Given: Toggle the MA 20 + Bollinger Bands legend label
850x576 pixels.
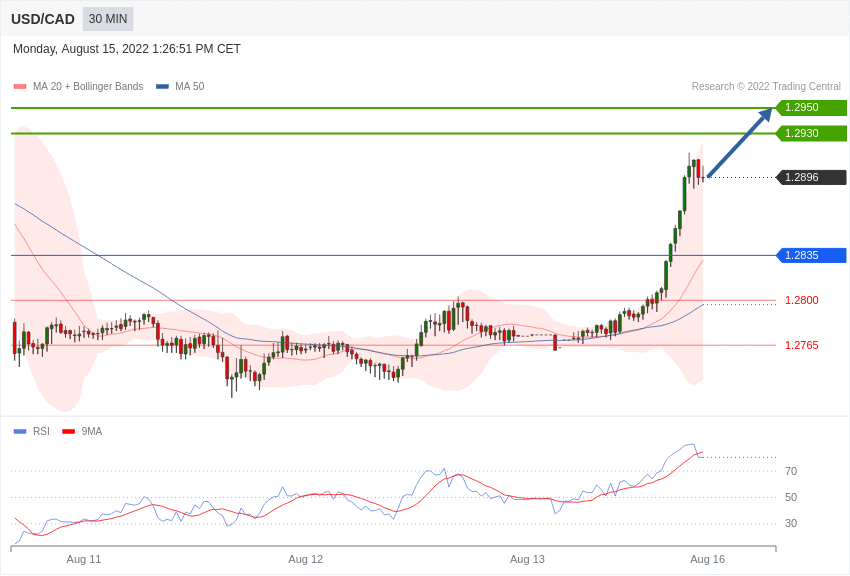Looking at the screenshot, I should click(88, 87).
